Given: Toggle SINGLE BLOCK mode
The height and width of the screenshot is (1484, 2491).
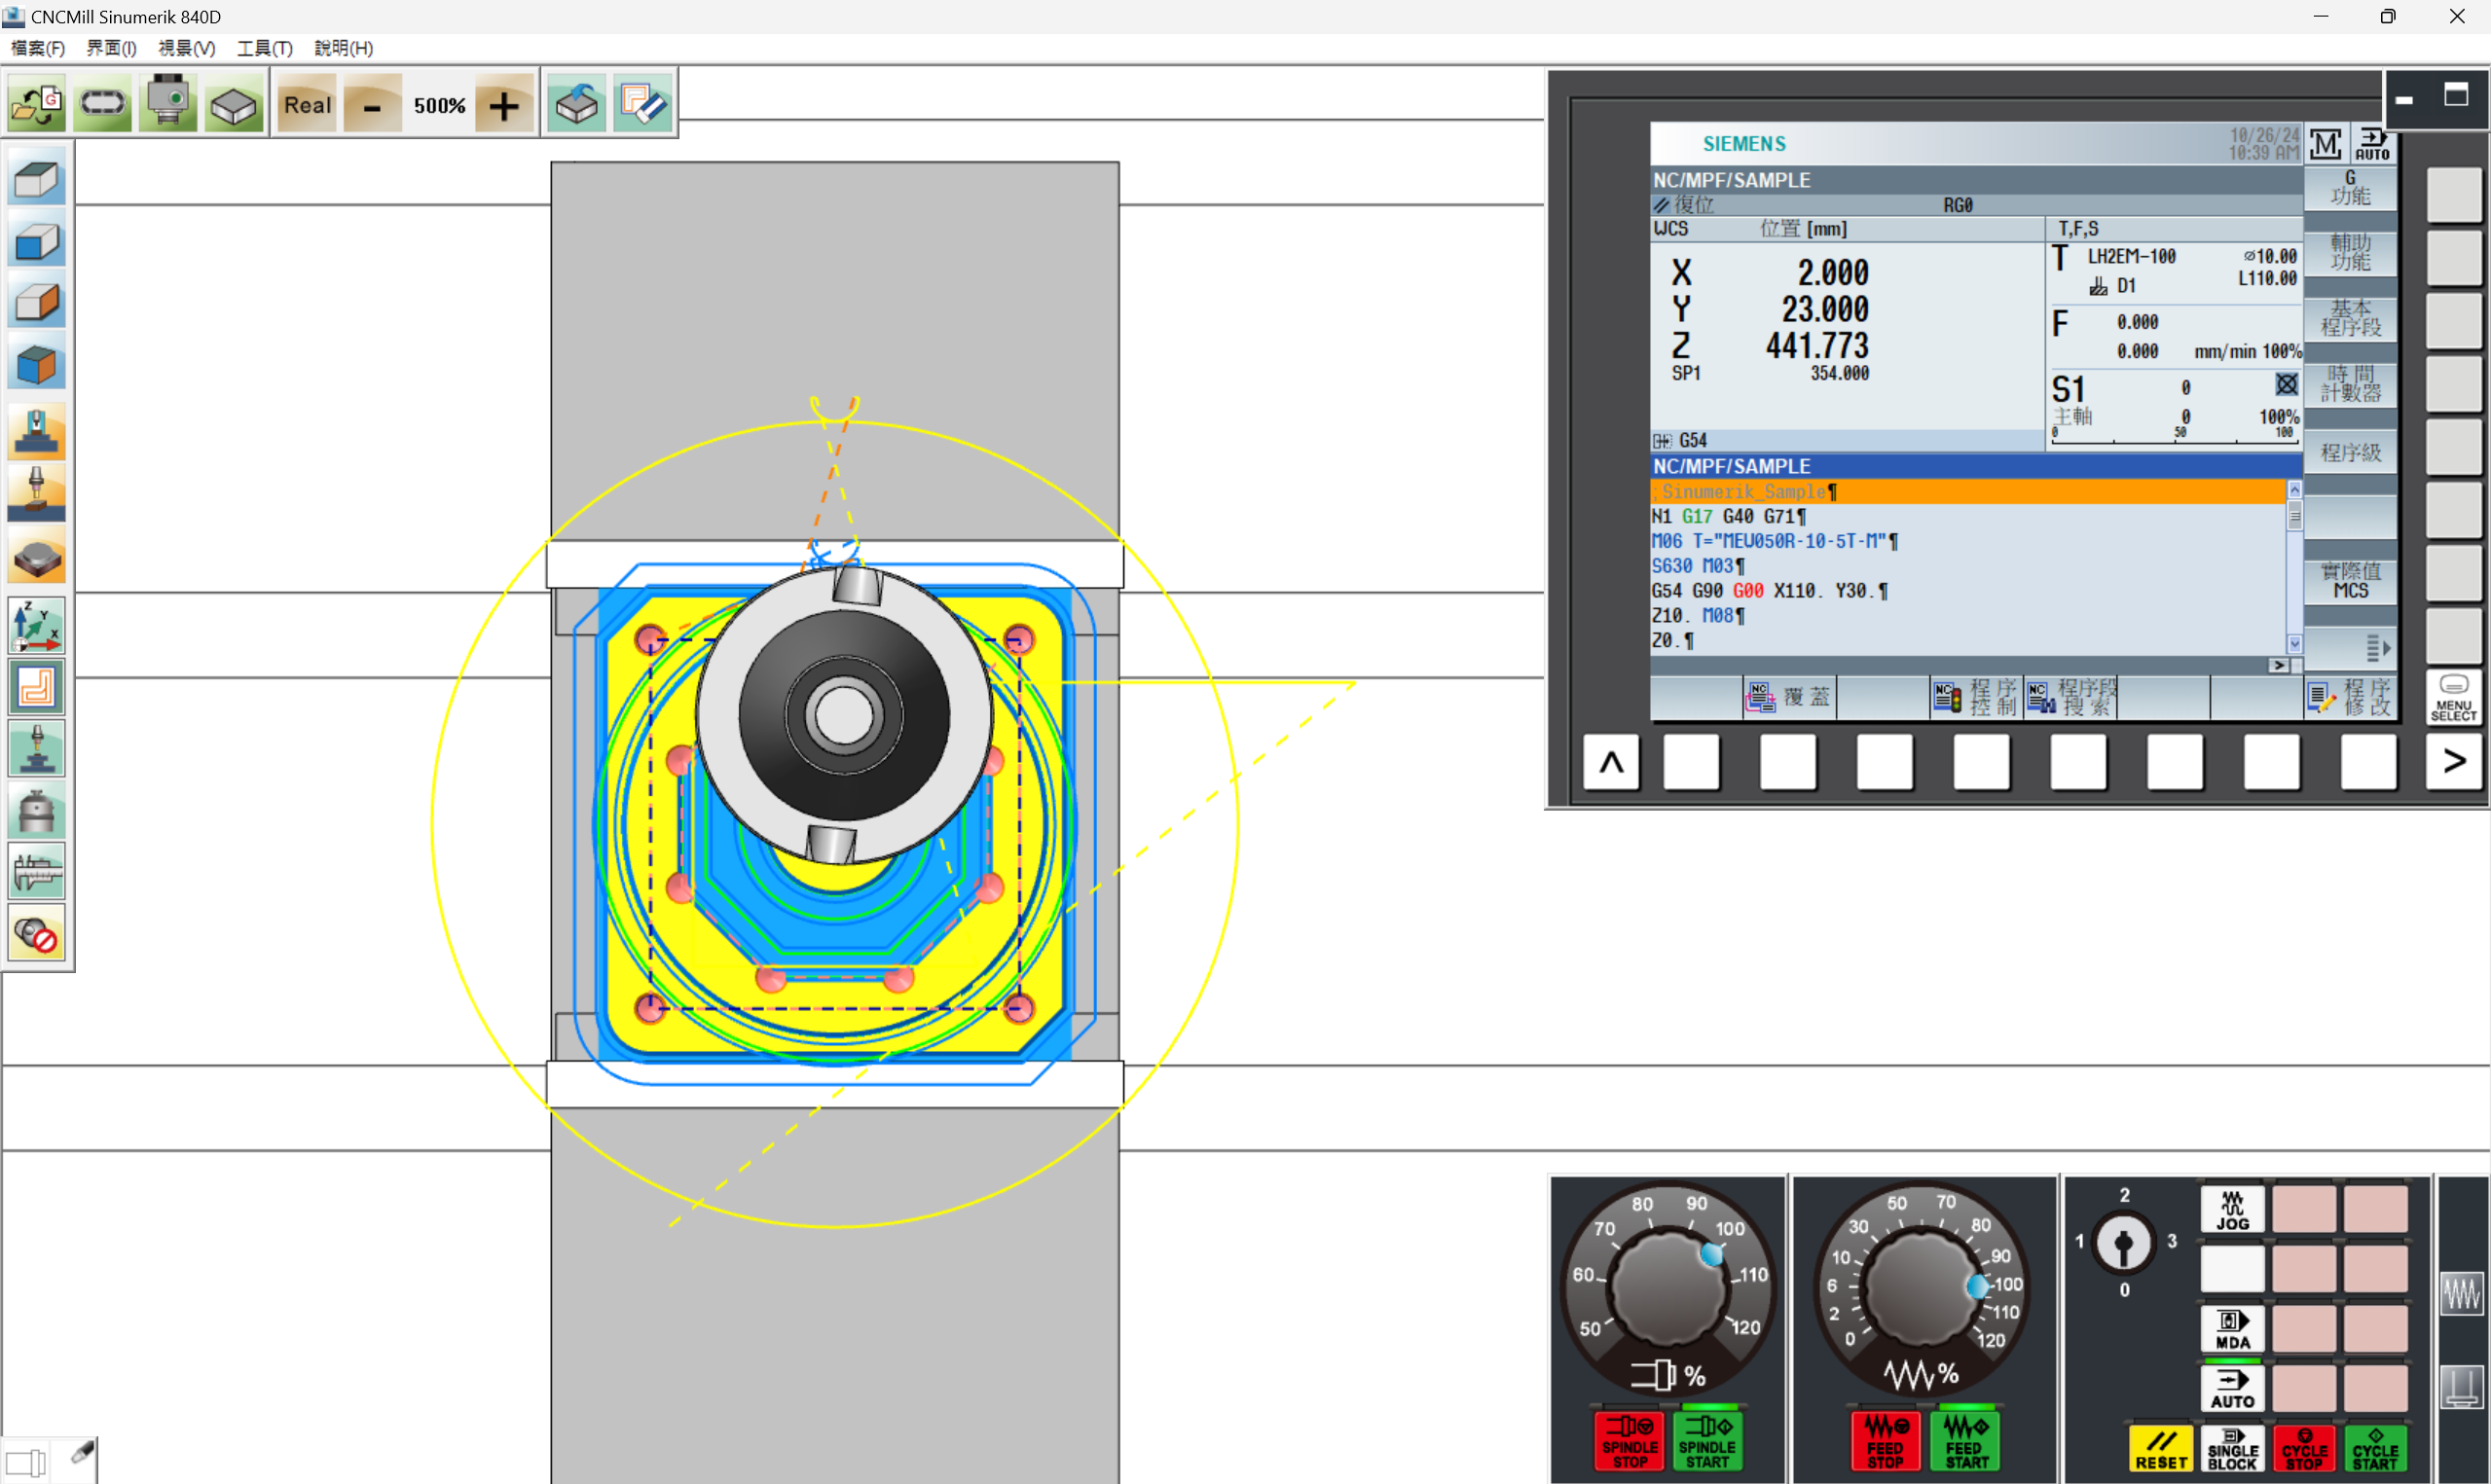Looking at the screenshot, I should pos(2232,1448).
